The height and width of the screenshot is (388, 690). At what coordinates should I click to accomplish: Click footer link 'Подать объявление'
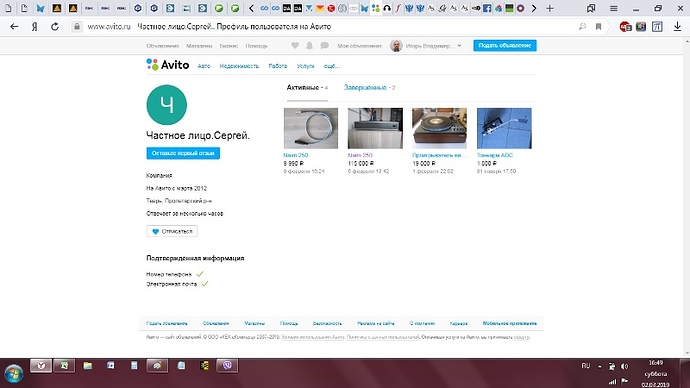pyautogui.click(x=167, y=323)
